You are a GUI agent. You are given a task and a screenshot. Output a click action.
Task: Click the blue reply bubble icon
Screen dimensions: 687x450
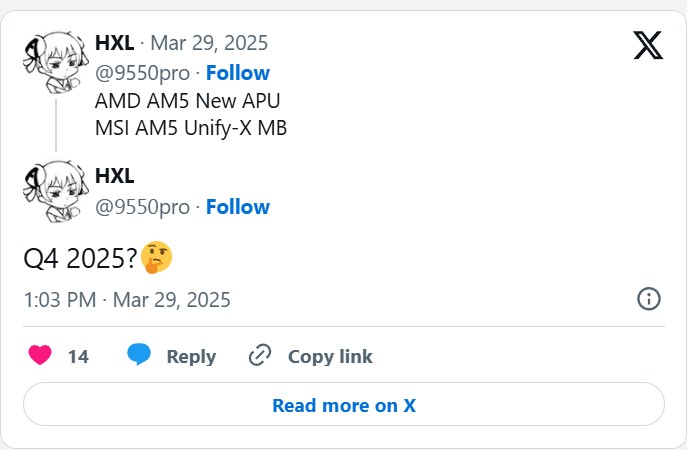pos(139,354)
